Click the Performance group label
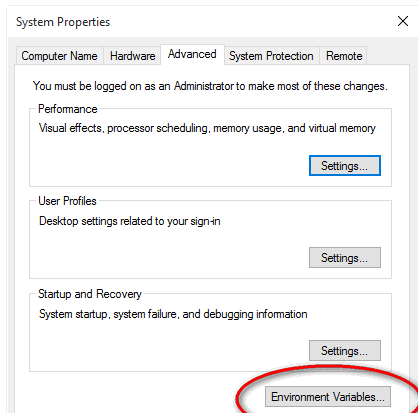 tap(68, 109)
